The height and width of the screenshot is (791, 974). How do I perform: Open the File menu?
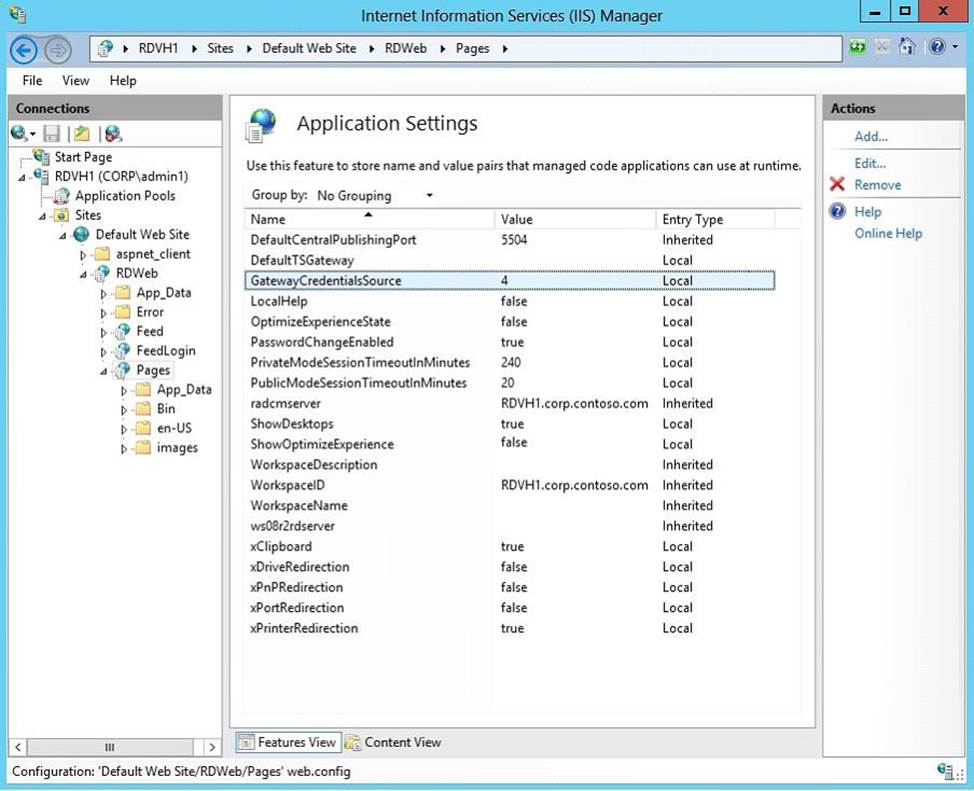click(32, 80)
